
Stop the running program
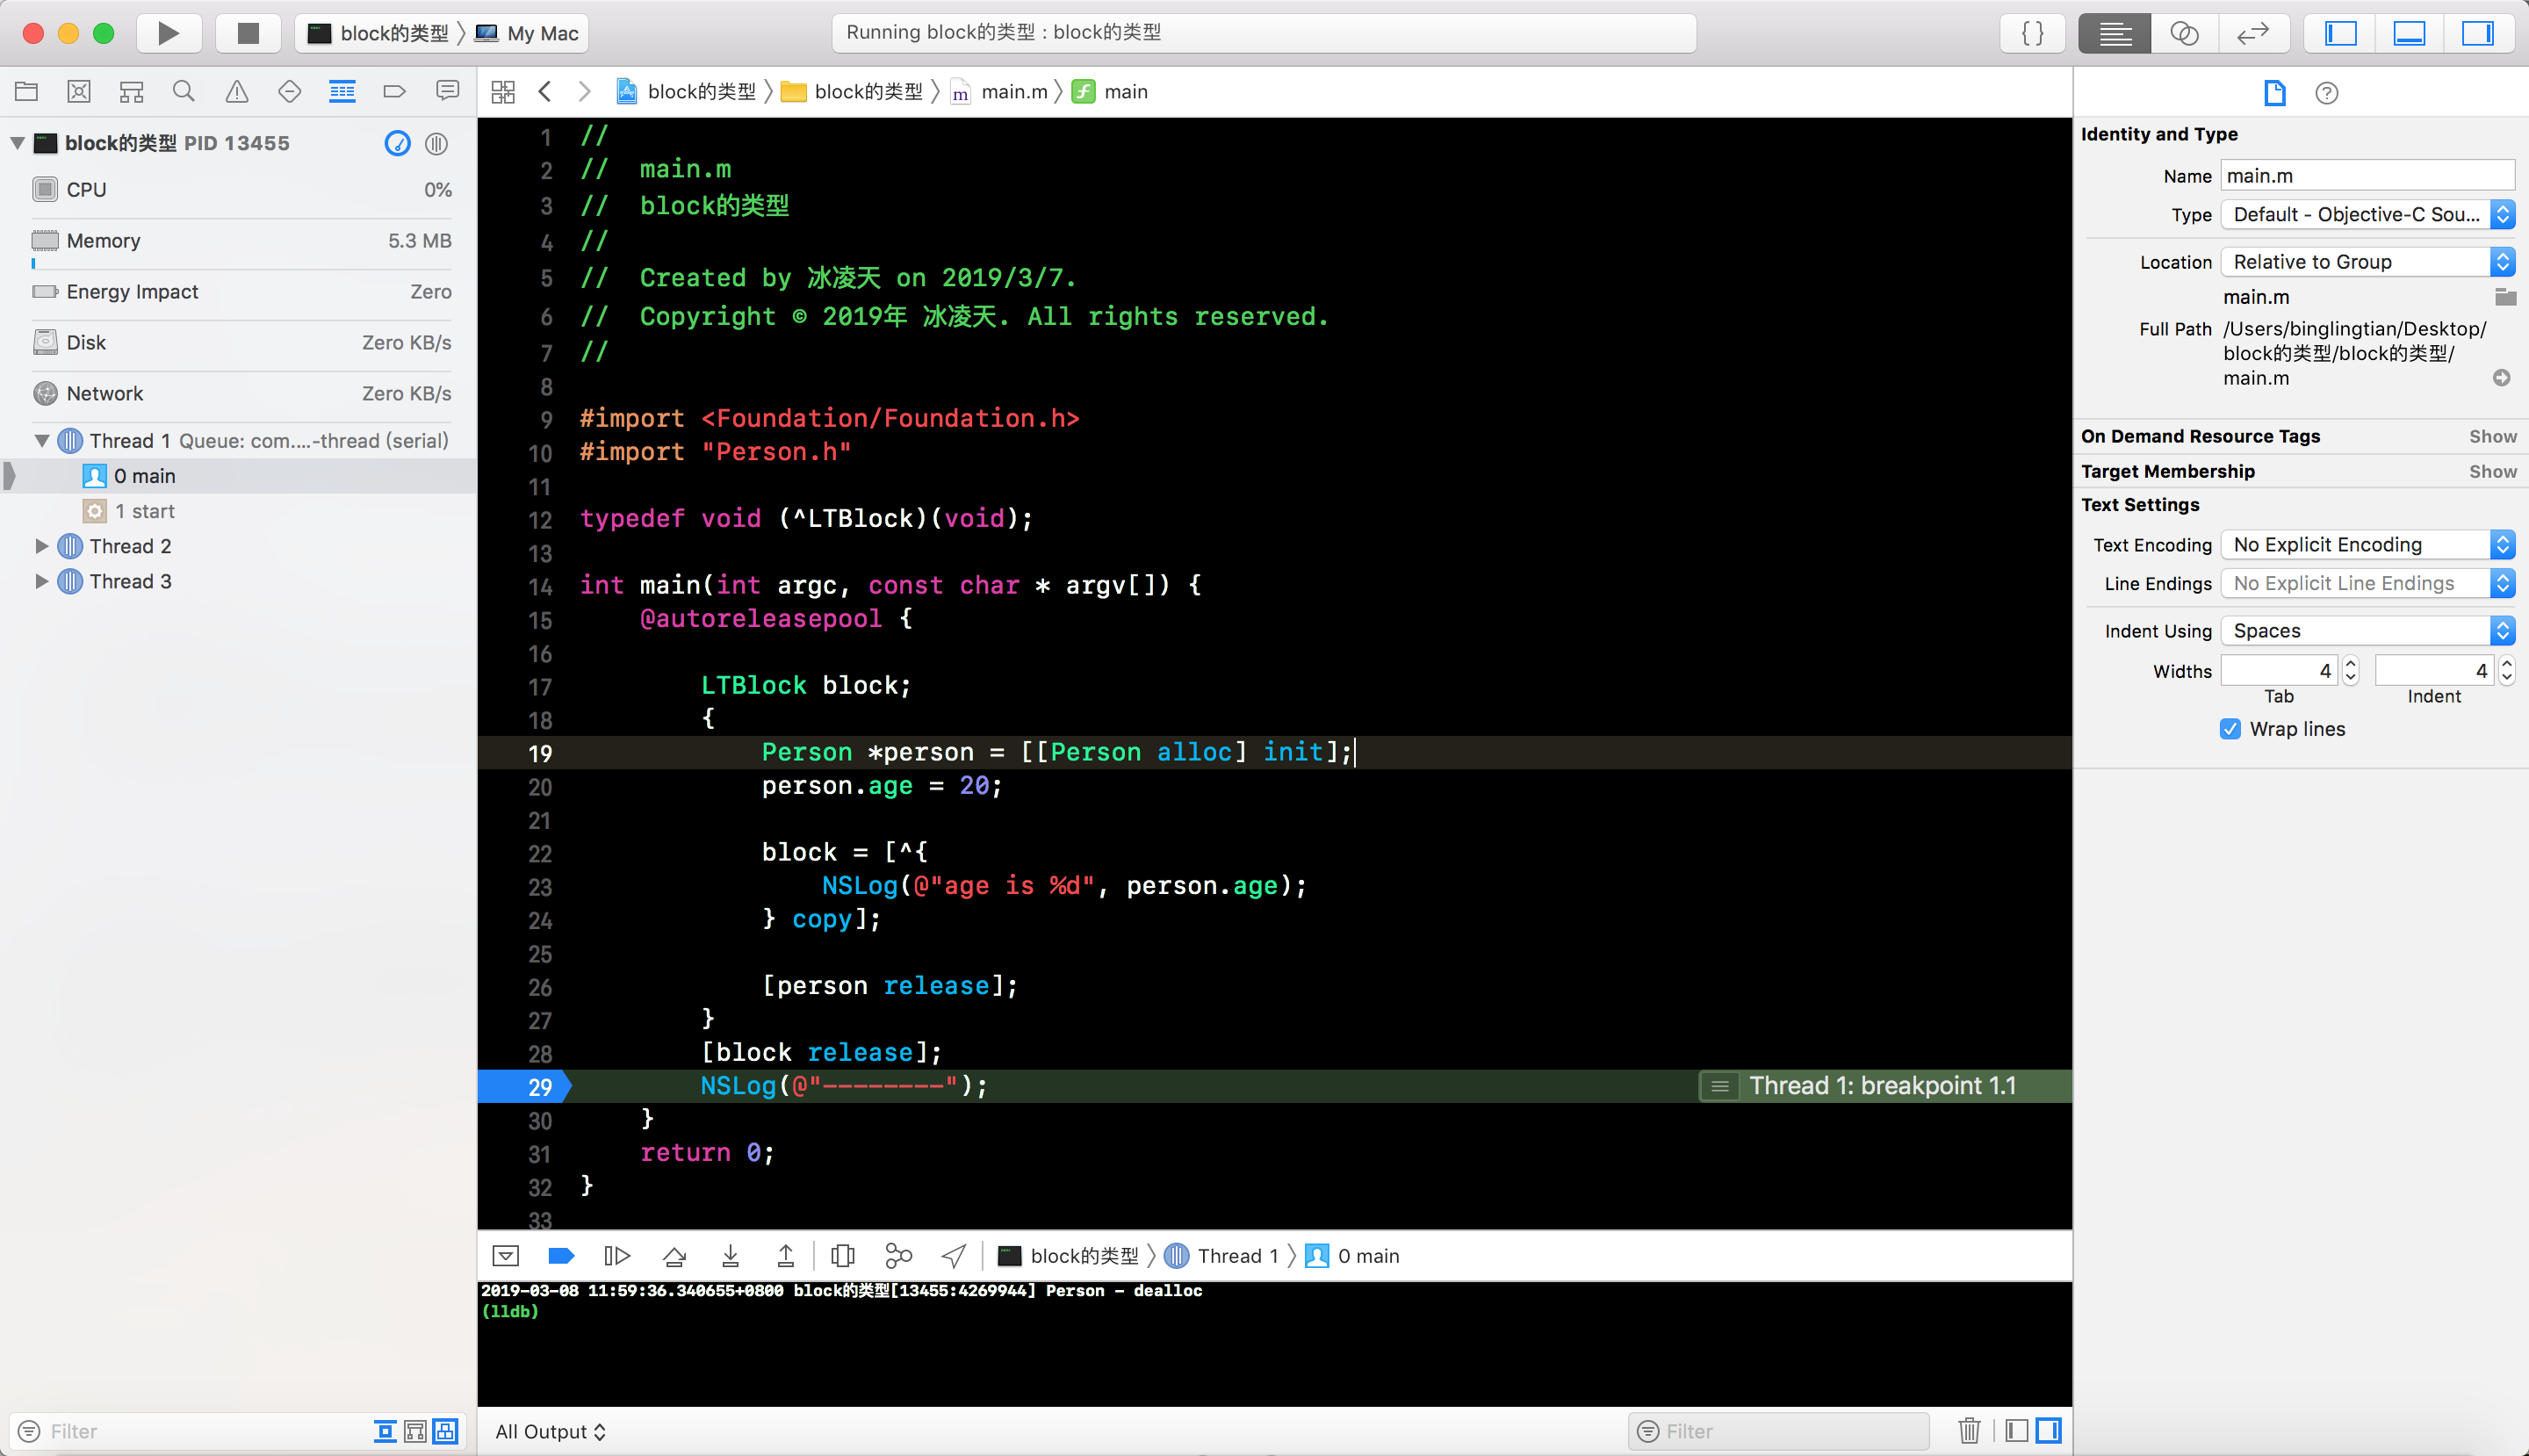[x=248, y=33]
